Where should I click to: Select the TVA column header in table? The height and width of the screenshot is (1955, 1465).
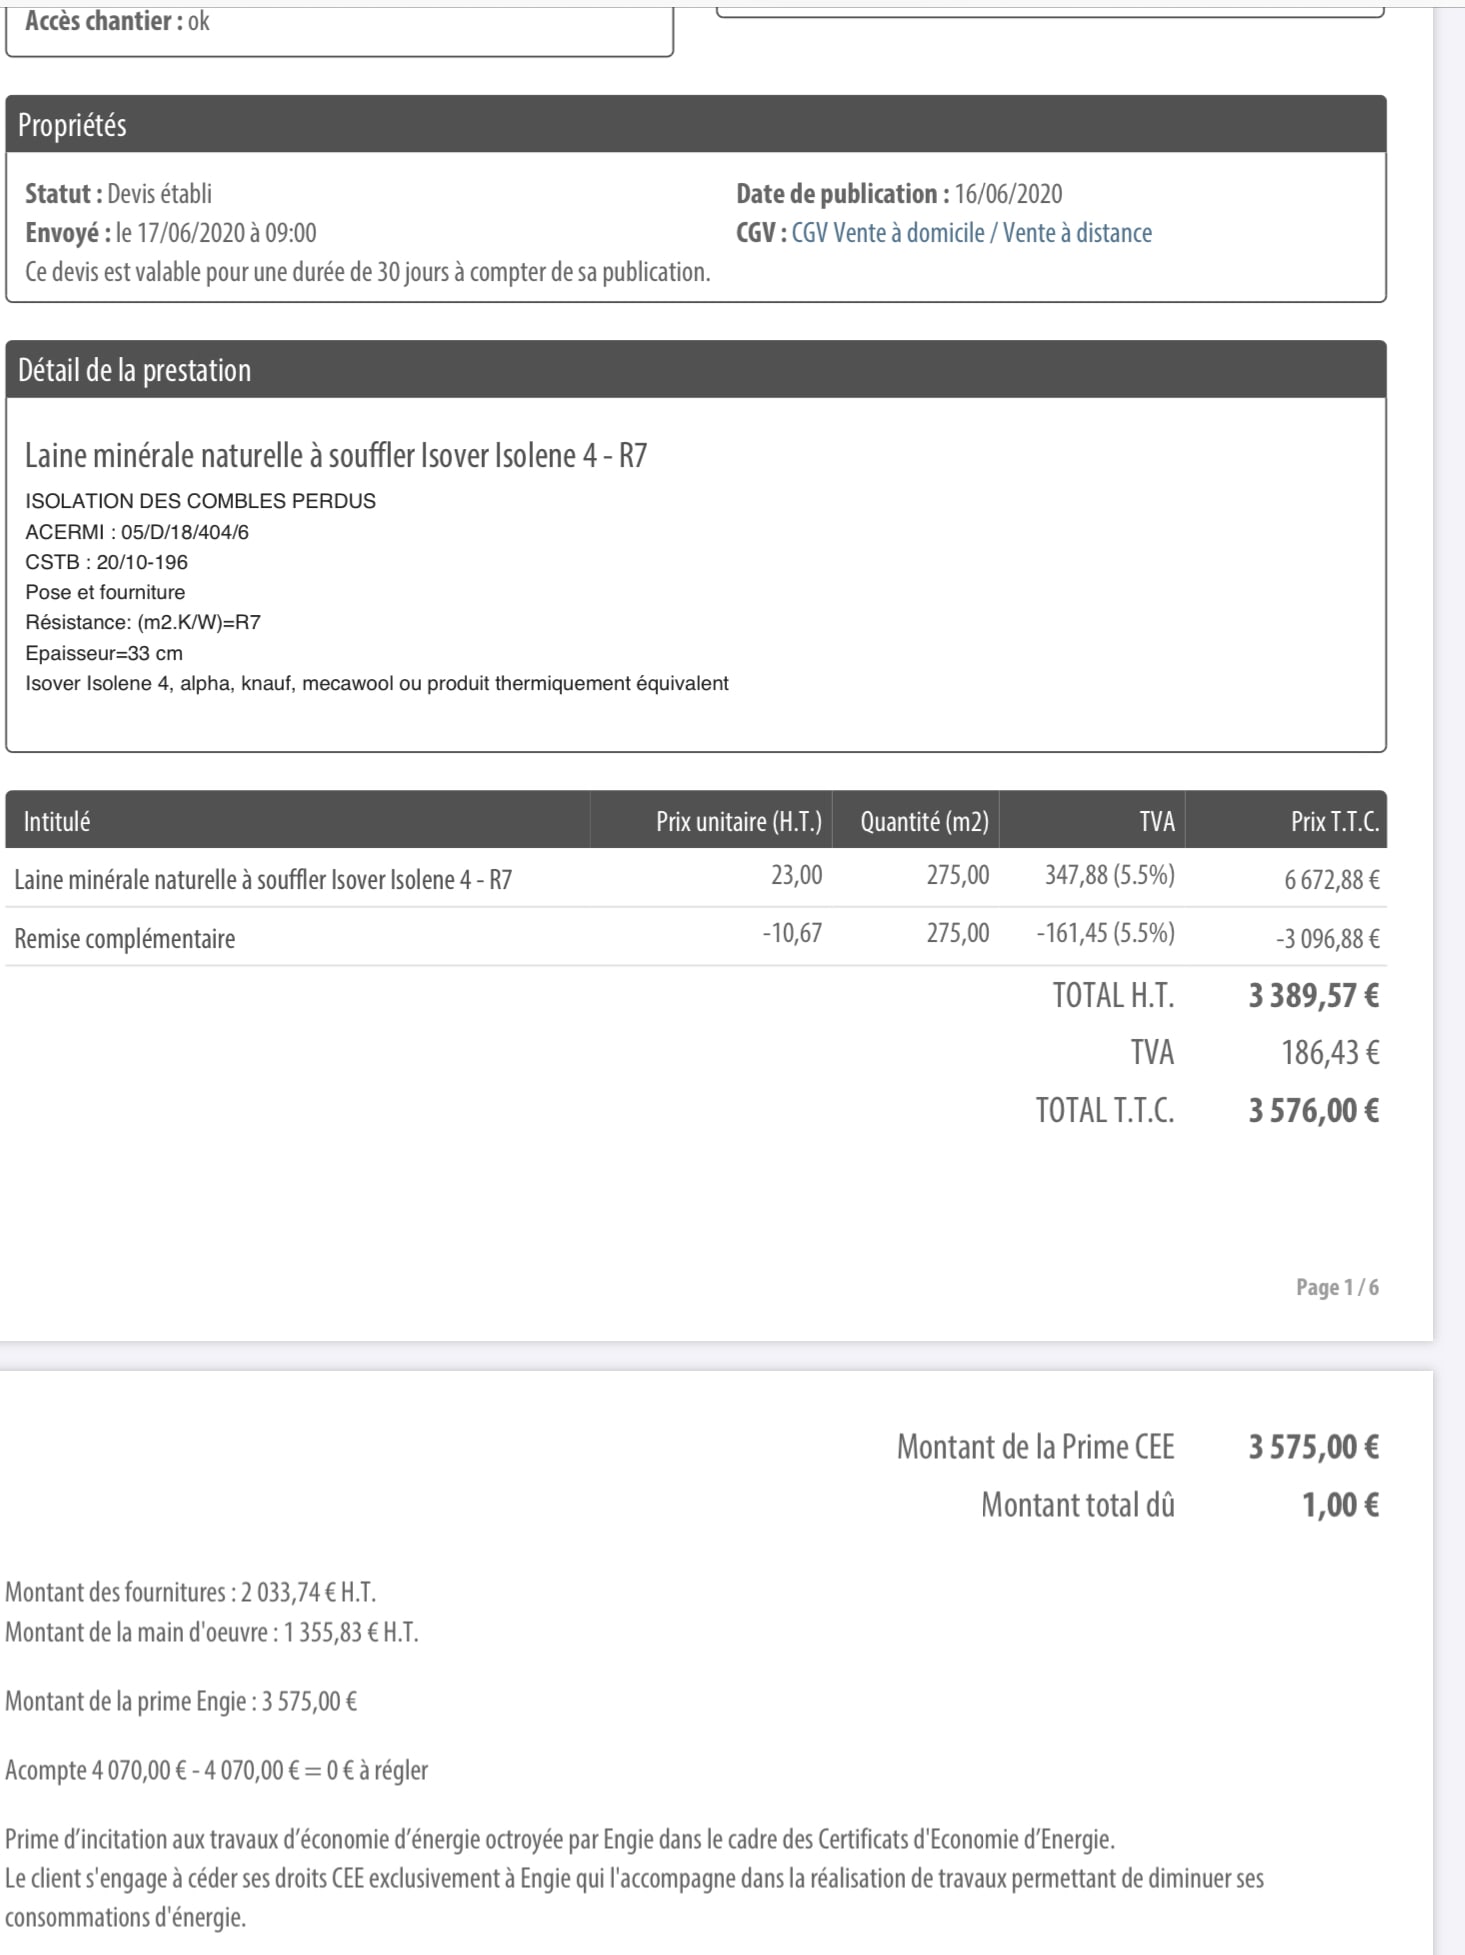point(1092,821)
